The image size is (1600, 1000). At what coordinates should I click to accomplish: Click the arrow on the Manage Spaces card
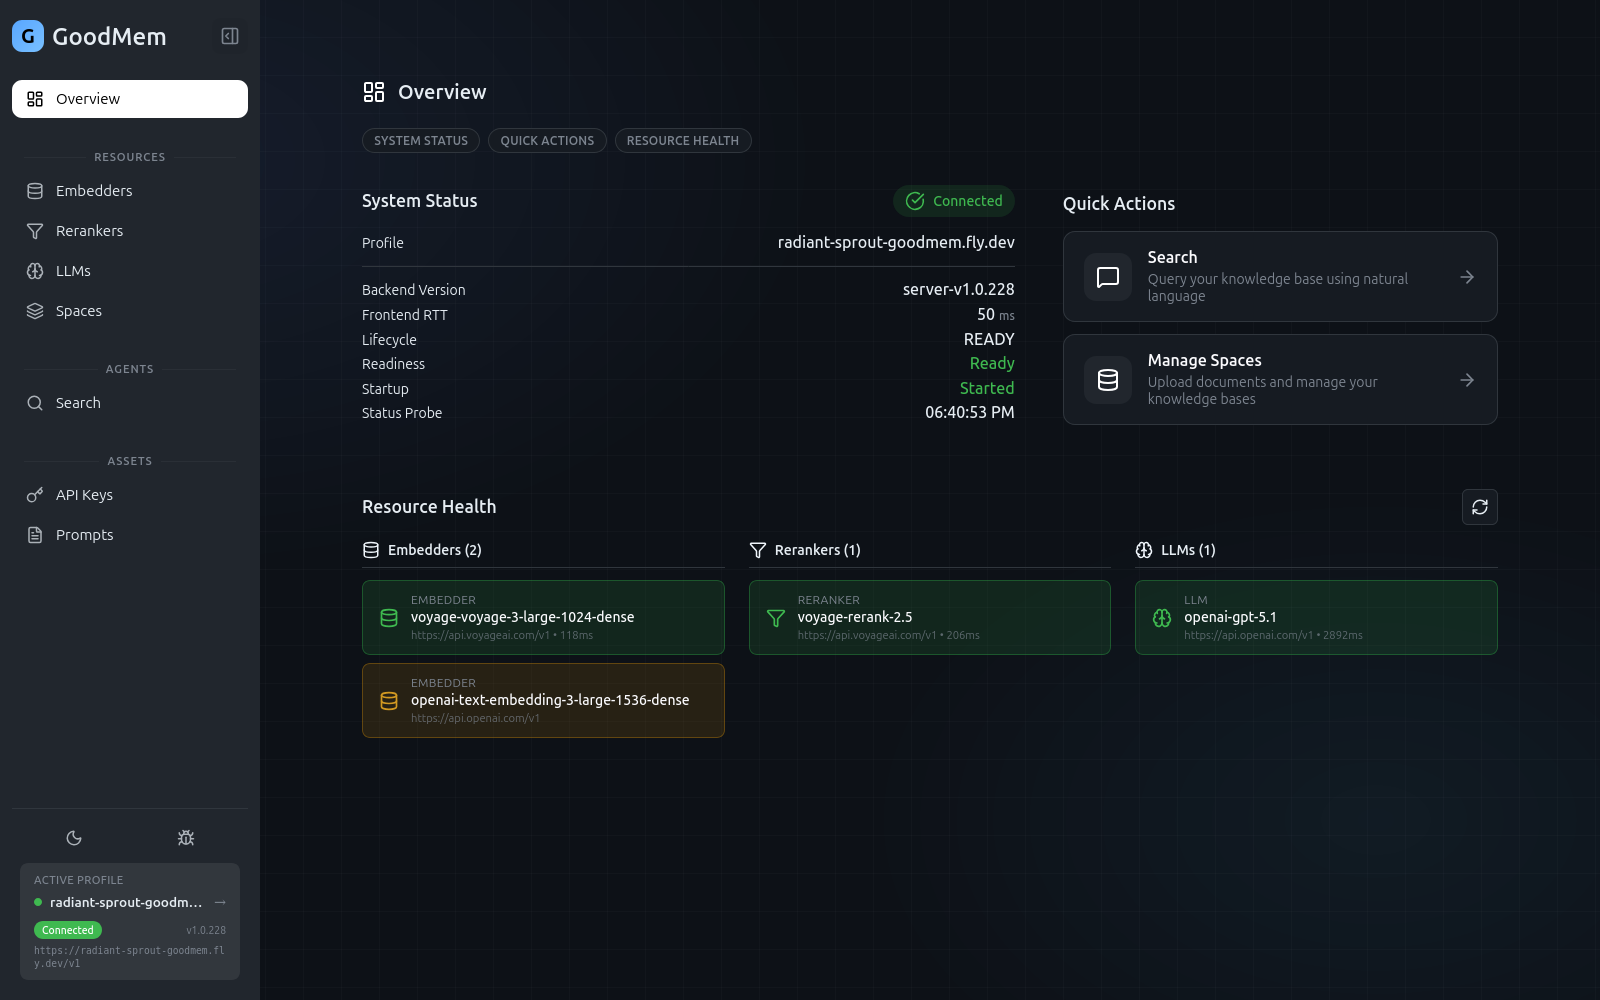(1467, 380)
